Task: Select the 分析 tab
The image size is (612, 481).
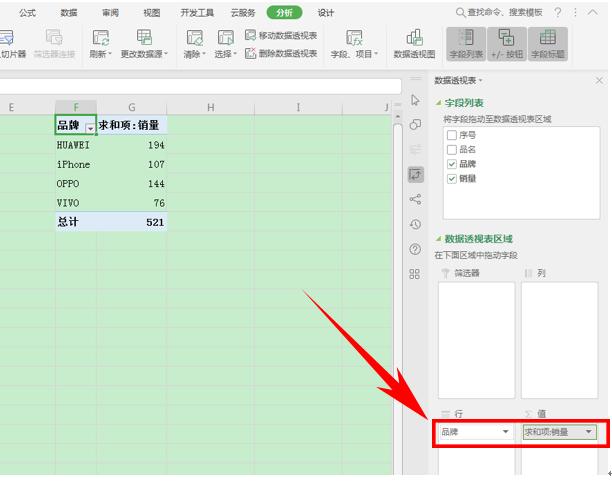Action: (x=285, y=12)
